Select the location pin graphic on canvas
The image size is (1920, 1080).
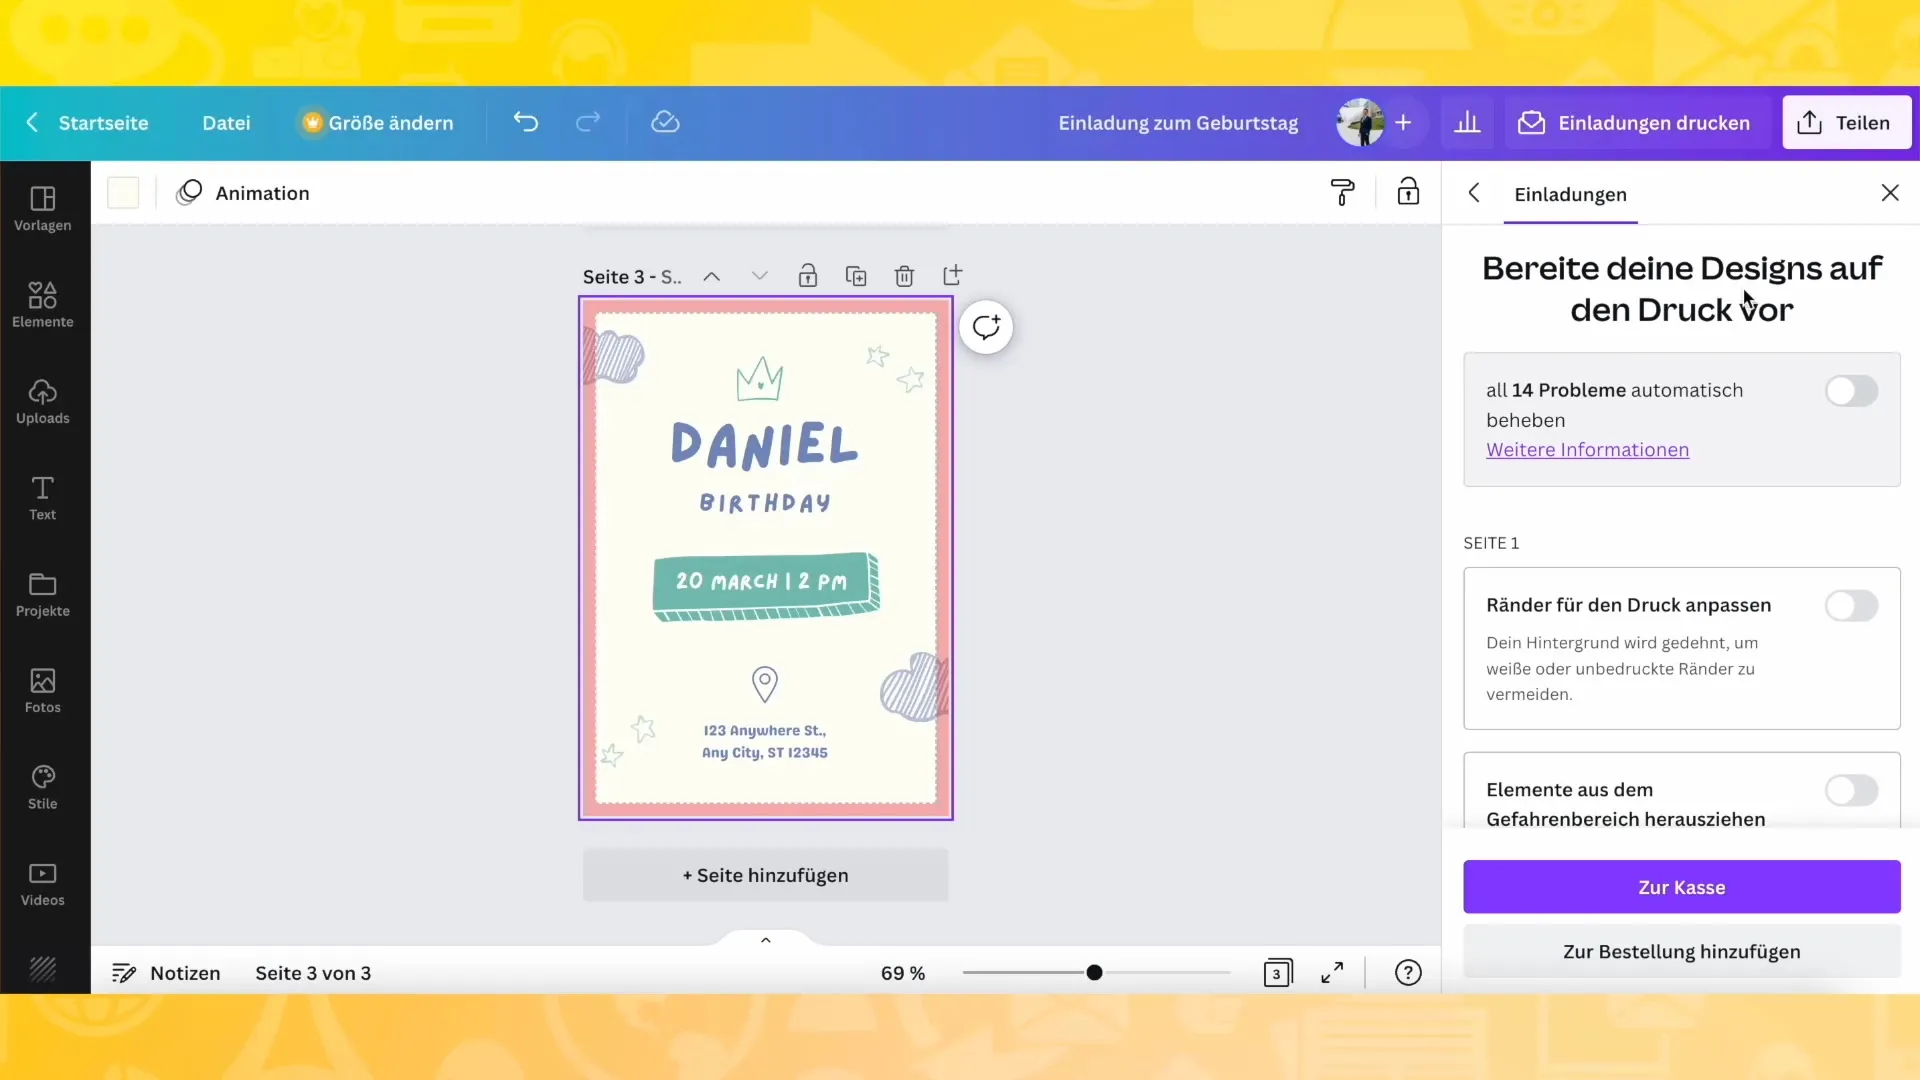tap(765, 684)
